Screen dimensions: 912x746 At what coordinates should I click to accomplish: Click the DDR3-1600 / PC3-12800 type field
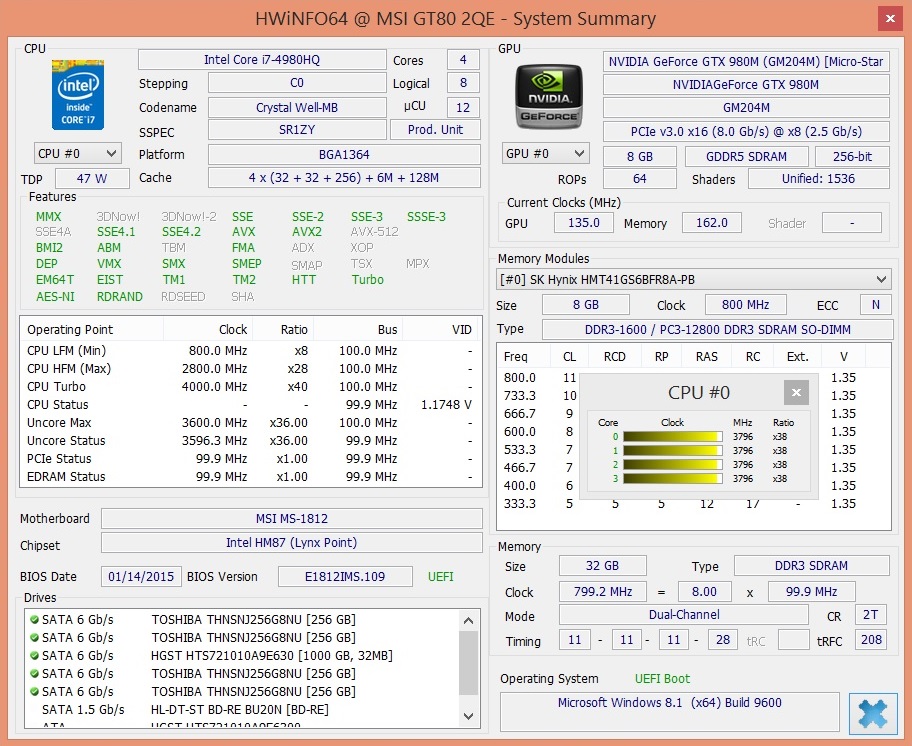(718, 330)
